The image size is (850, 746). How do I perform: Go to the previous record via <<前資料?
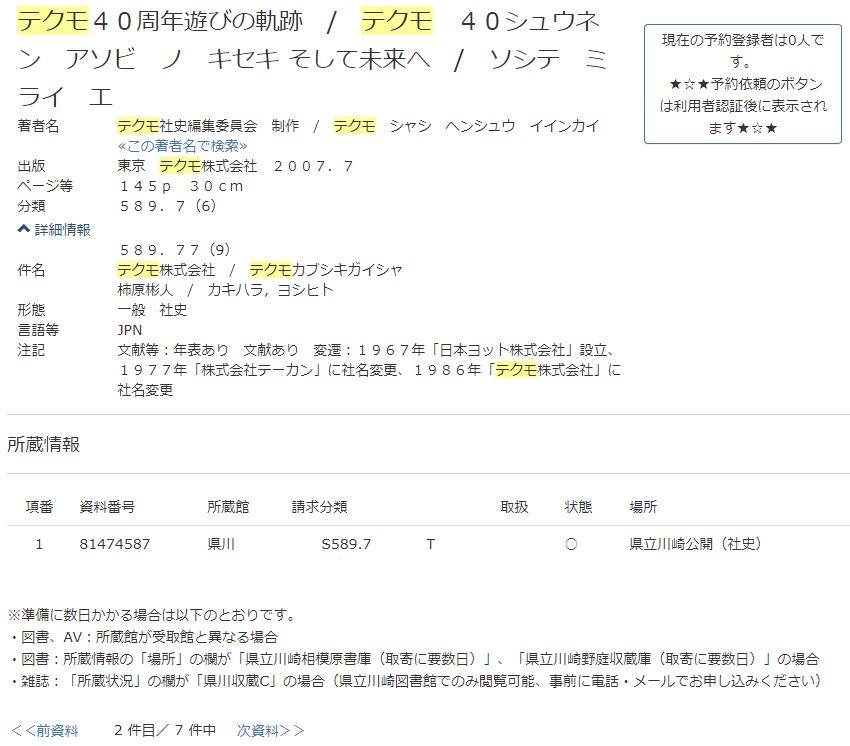pos(42,731)
